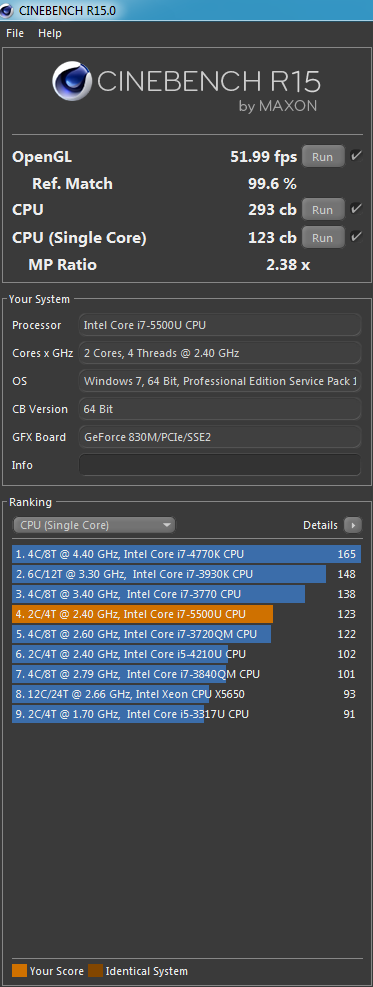Click the empty Info input field
373x987 pixels.
(x=220, y=465)
